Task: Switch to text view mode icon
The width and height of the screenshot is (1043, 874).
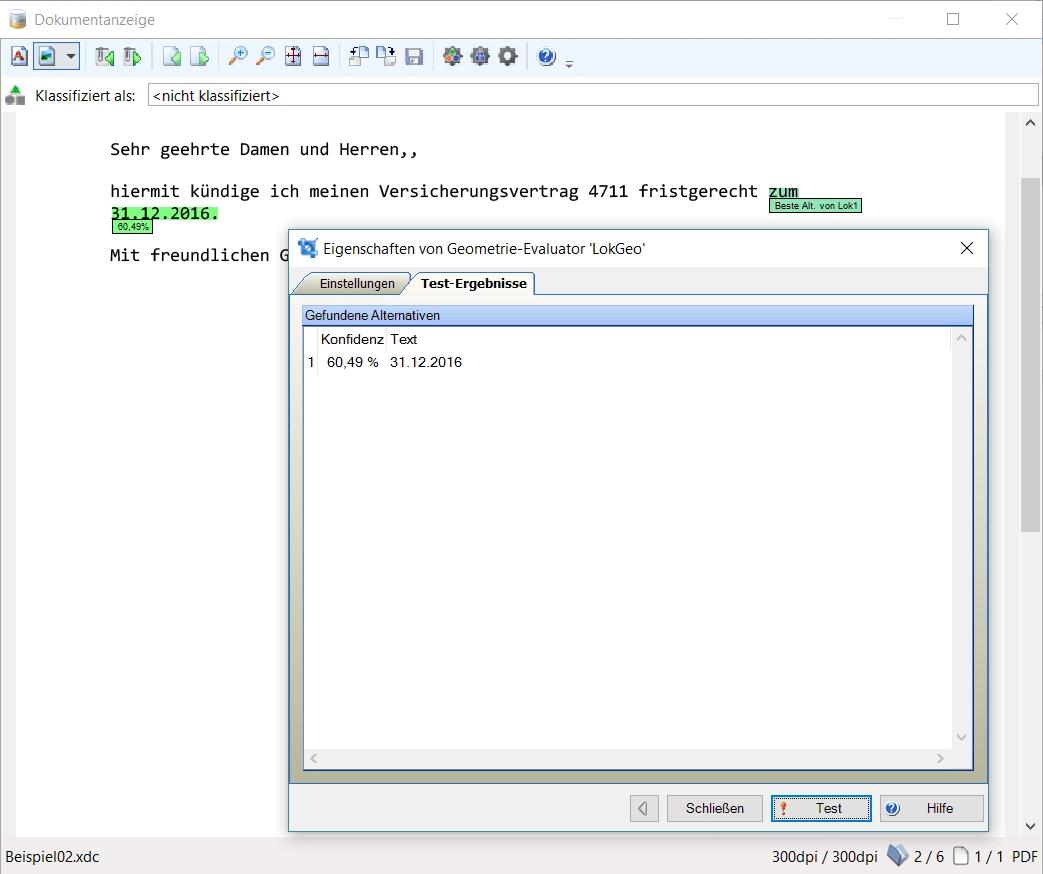Action: [19, 57]
